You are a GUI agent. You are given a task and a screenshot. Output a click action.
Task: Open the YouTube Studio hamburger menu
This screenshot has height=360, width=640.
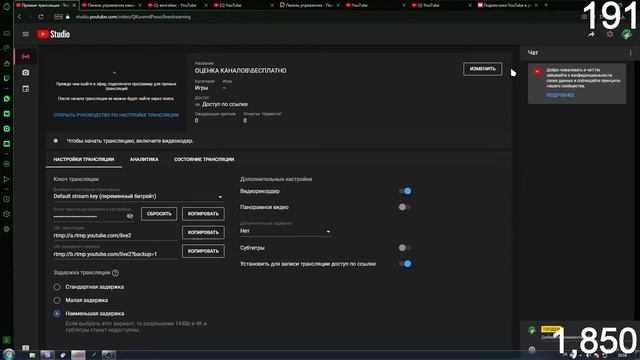coord(25,34)
